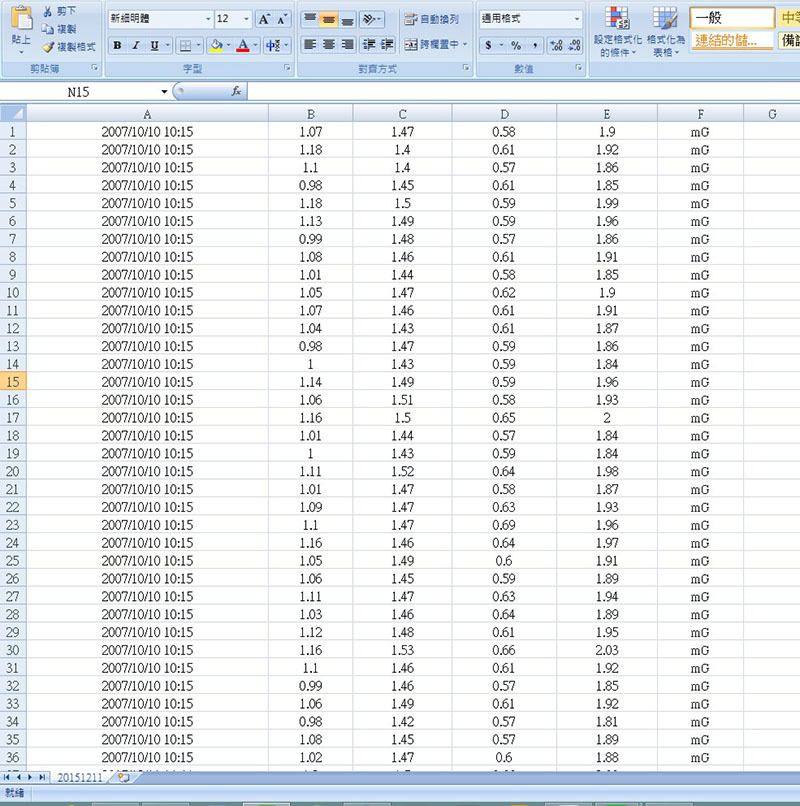Open Format as Table (格式化為表格)

click(x=665, y=31)
